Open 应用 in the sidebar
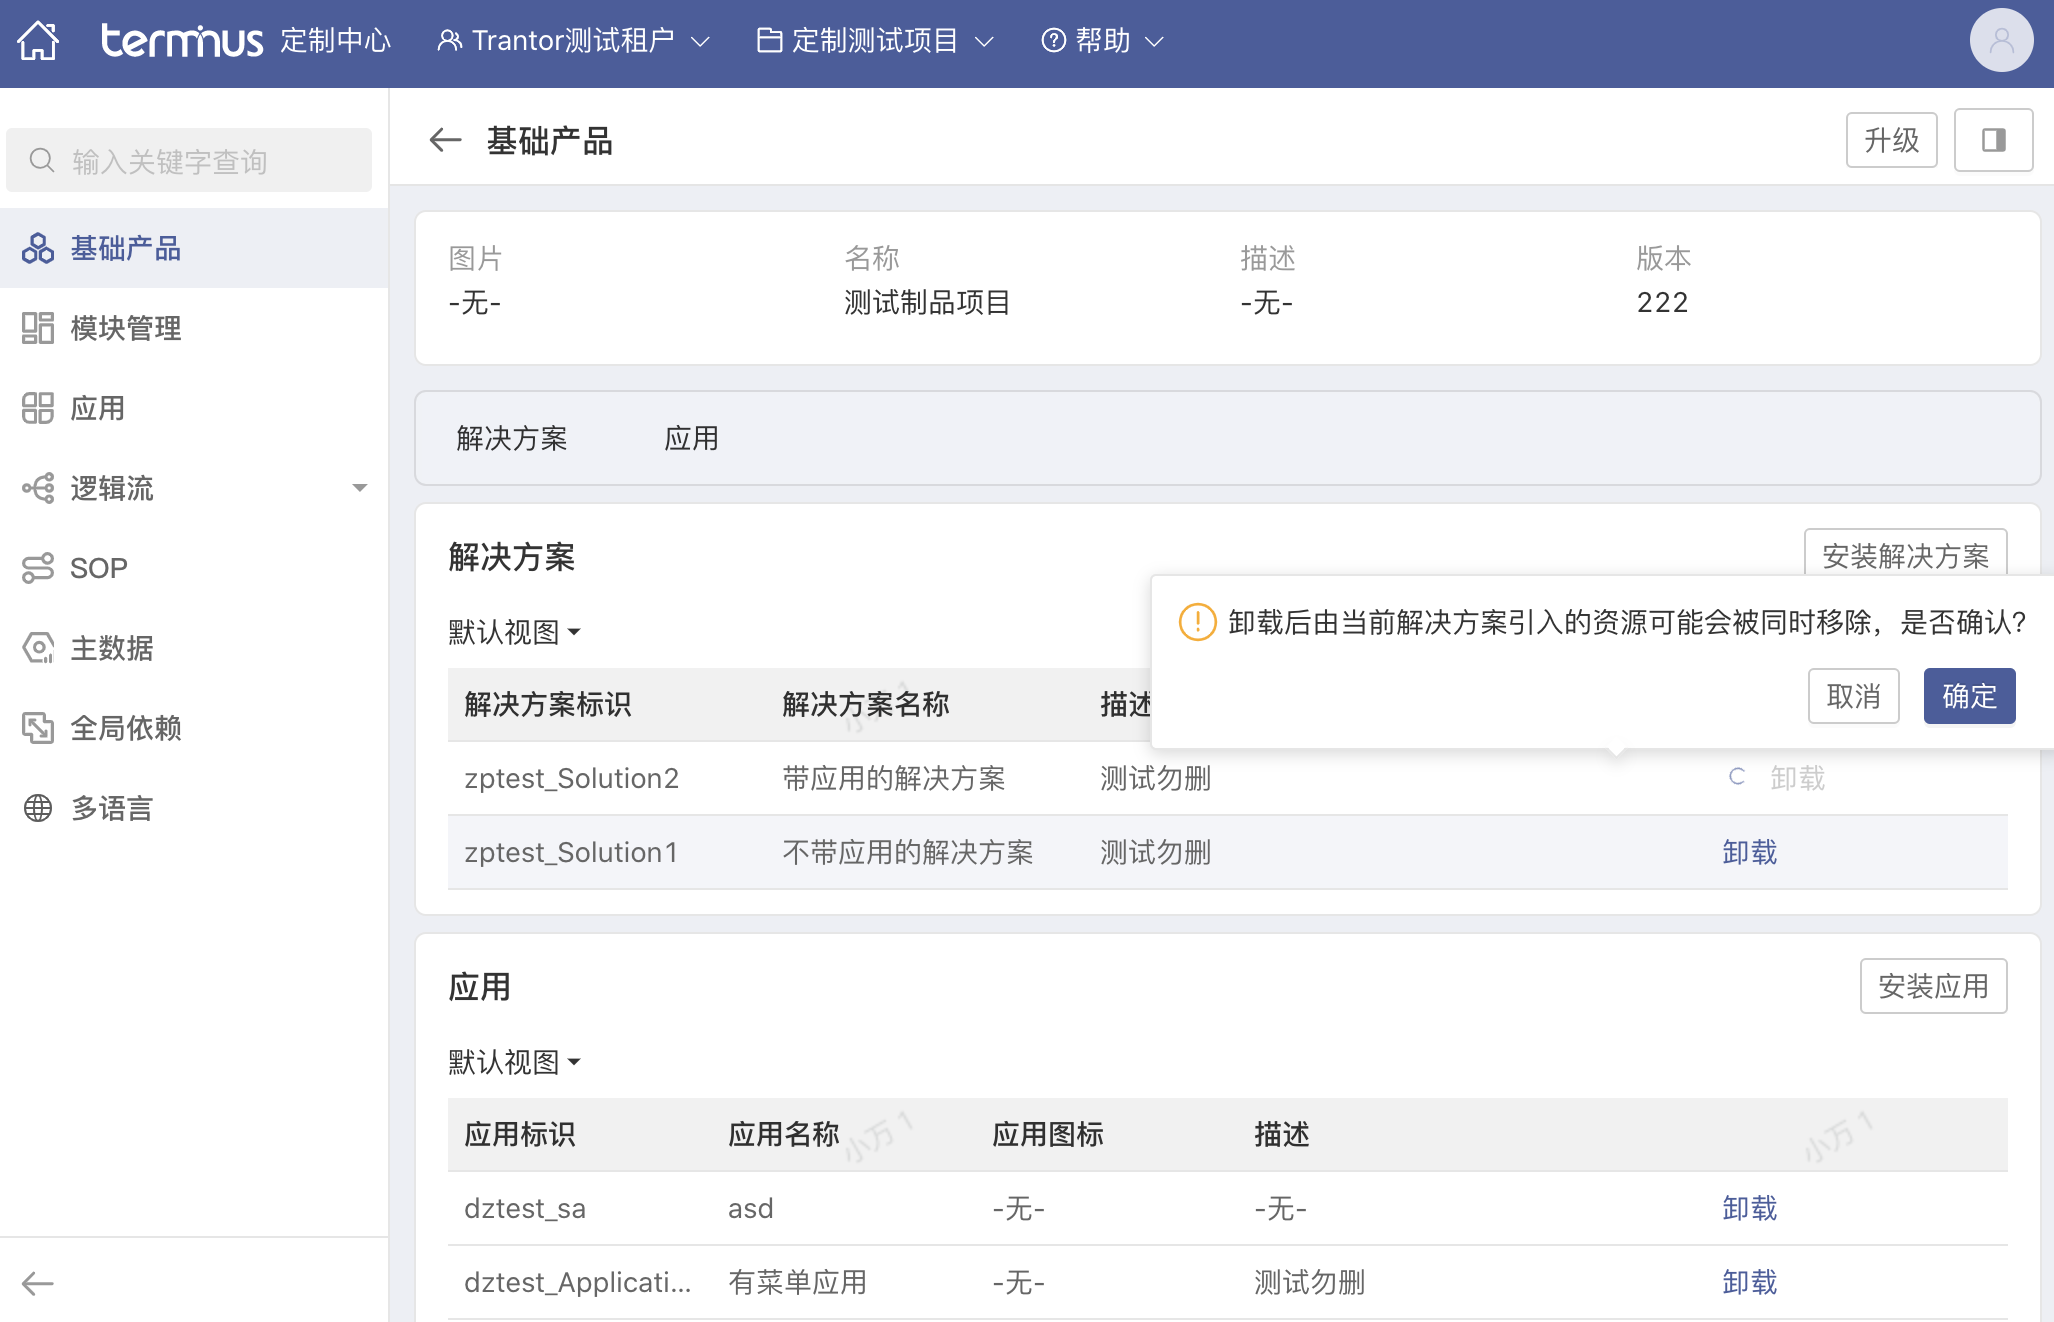The image size is (2054, 1322). pos(194,408)
